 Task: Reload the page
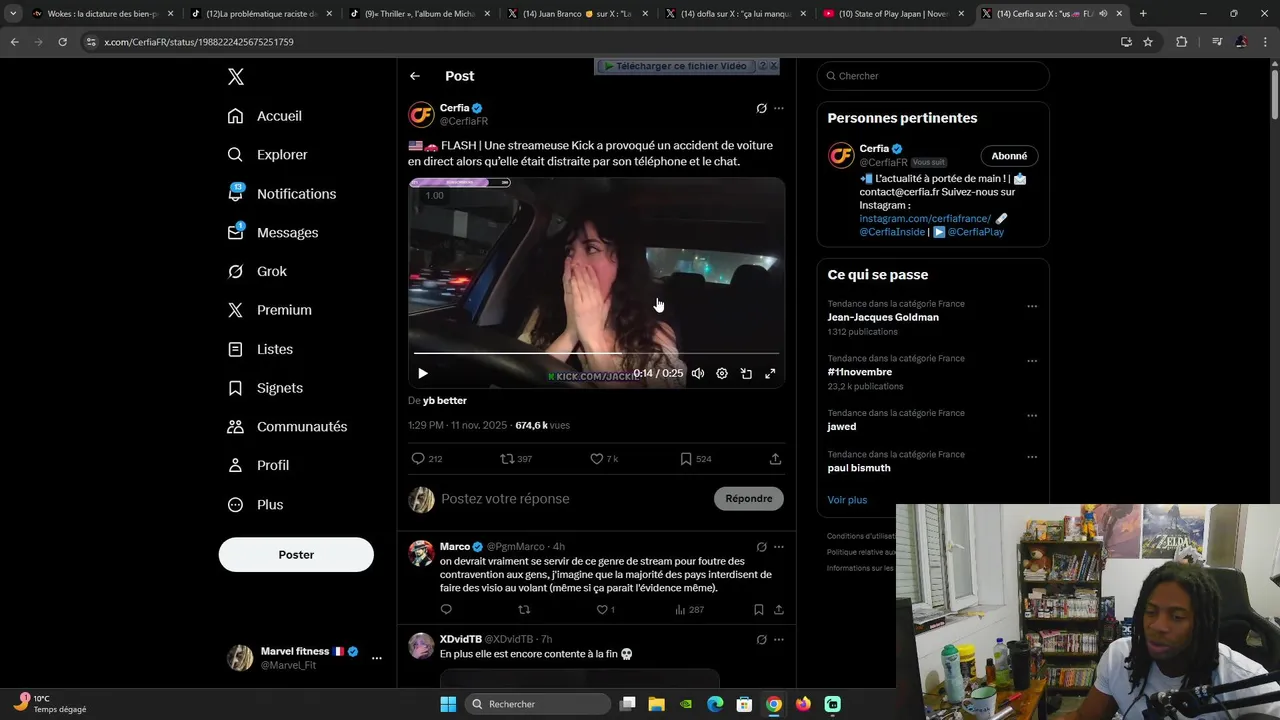tap(63, 42)
